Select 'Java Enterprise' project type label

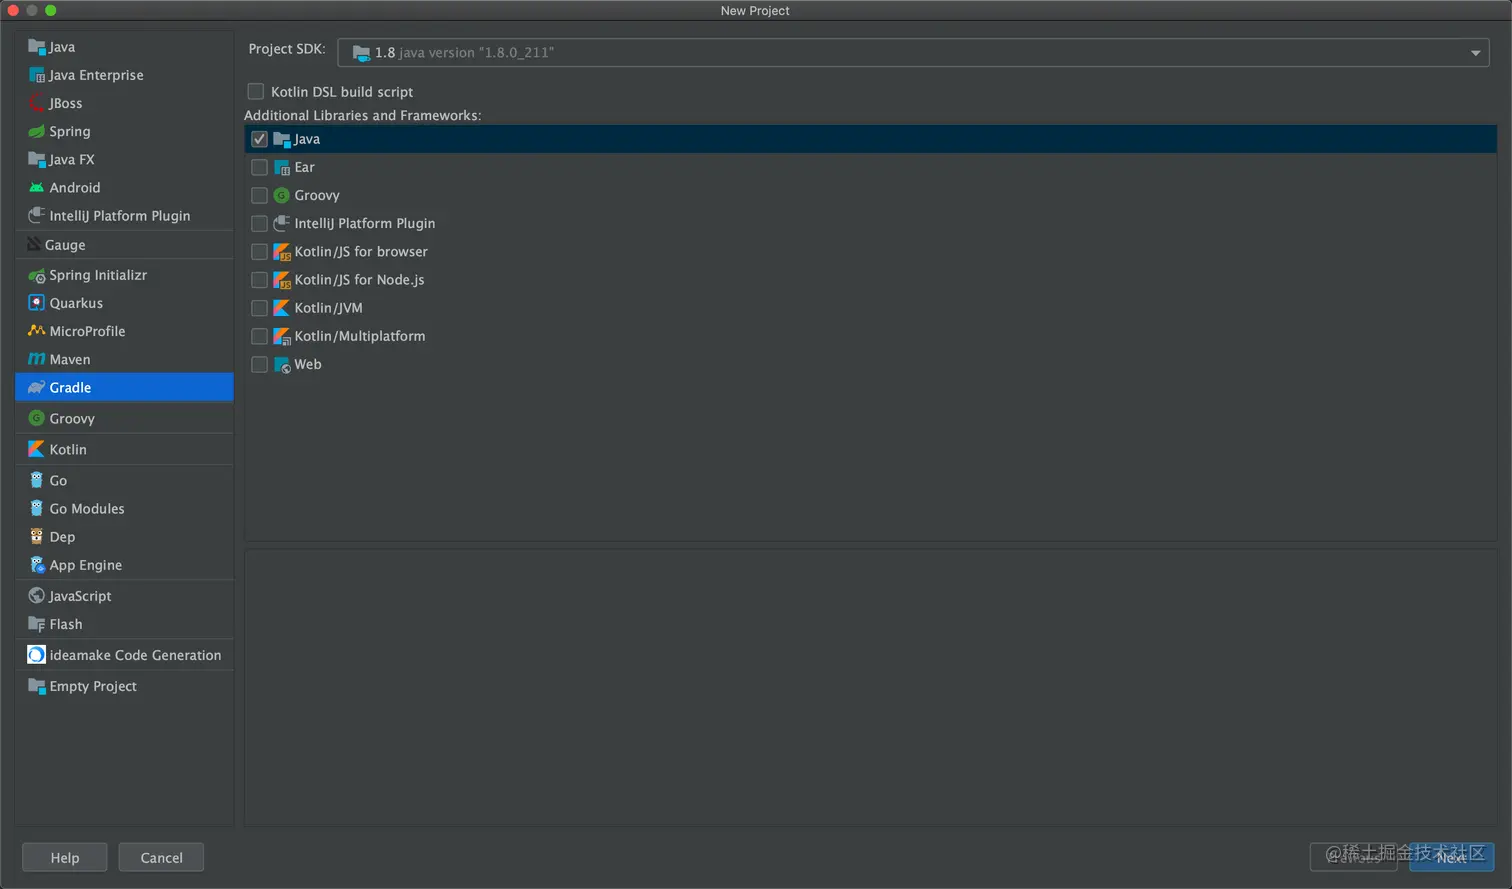(x=96, y=75)
